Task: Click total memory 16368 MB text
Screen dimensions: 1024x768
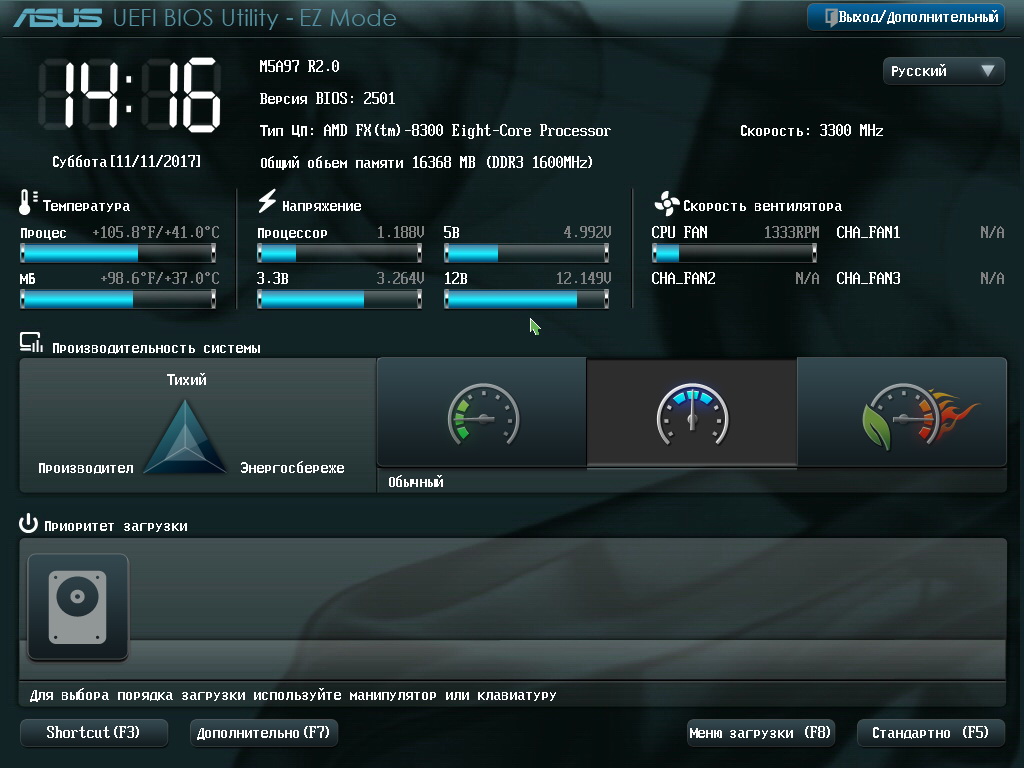Action: (426, 163)
